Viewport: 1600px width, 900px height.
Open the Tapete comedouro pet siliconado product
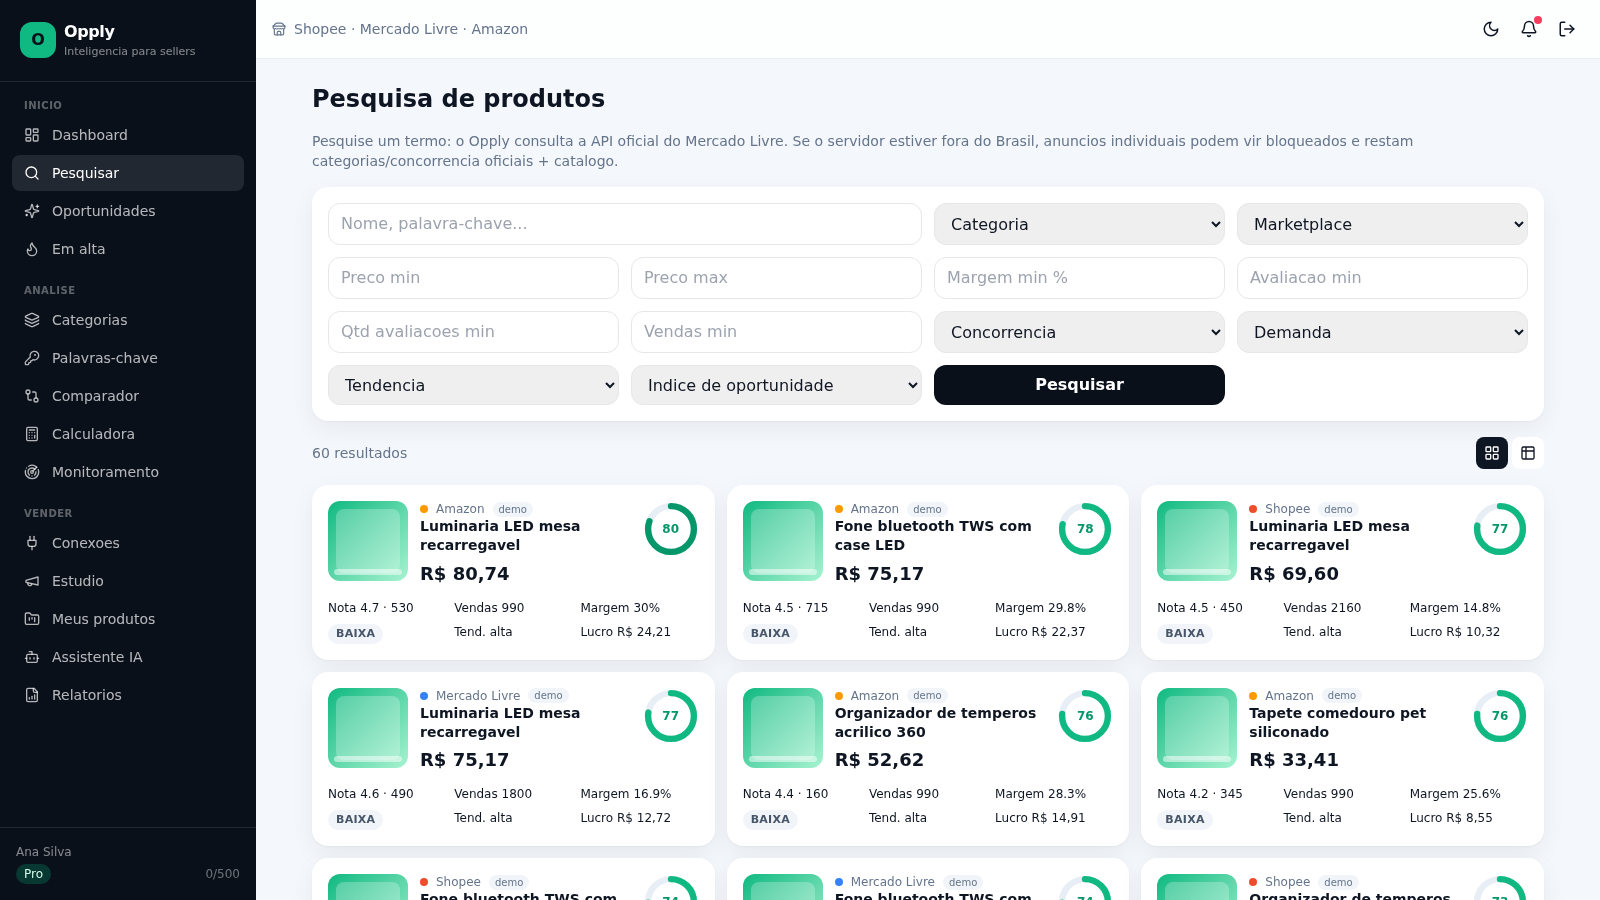pyautogui.click(x=1342, y=759)
